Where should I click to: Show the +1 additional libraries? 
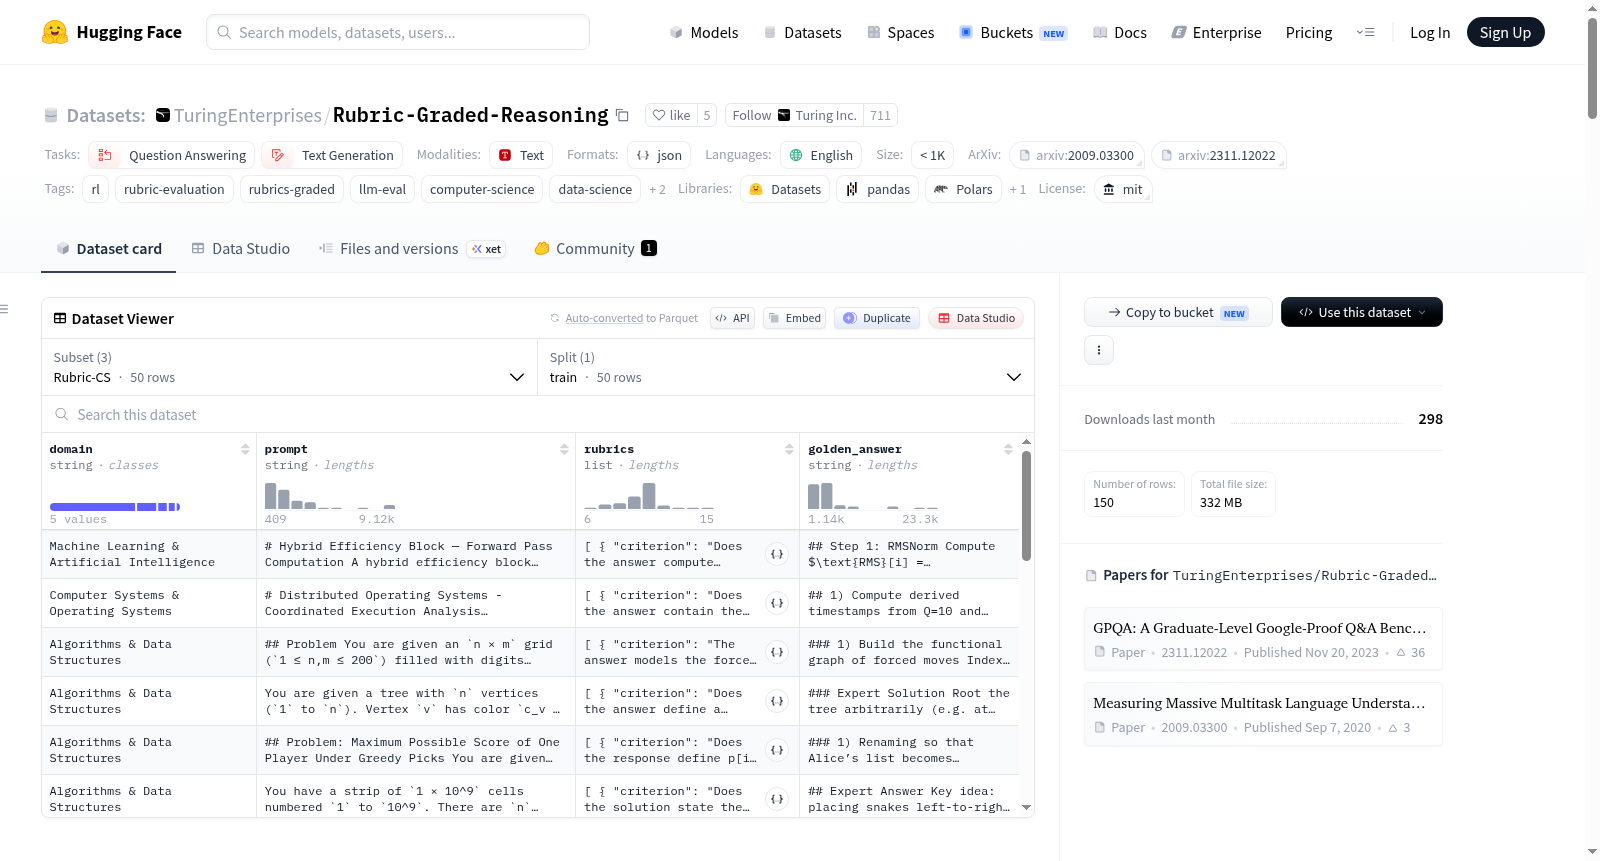(1017, 190)
